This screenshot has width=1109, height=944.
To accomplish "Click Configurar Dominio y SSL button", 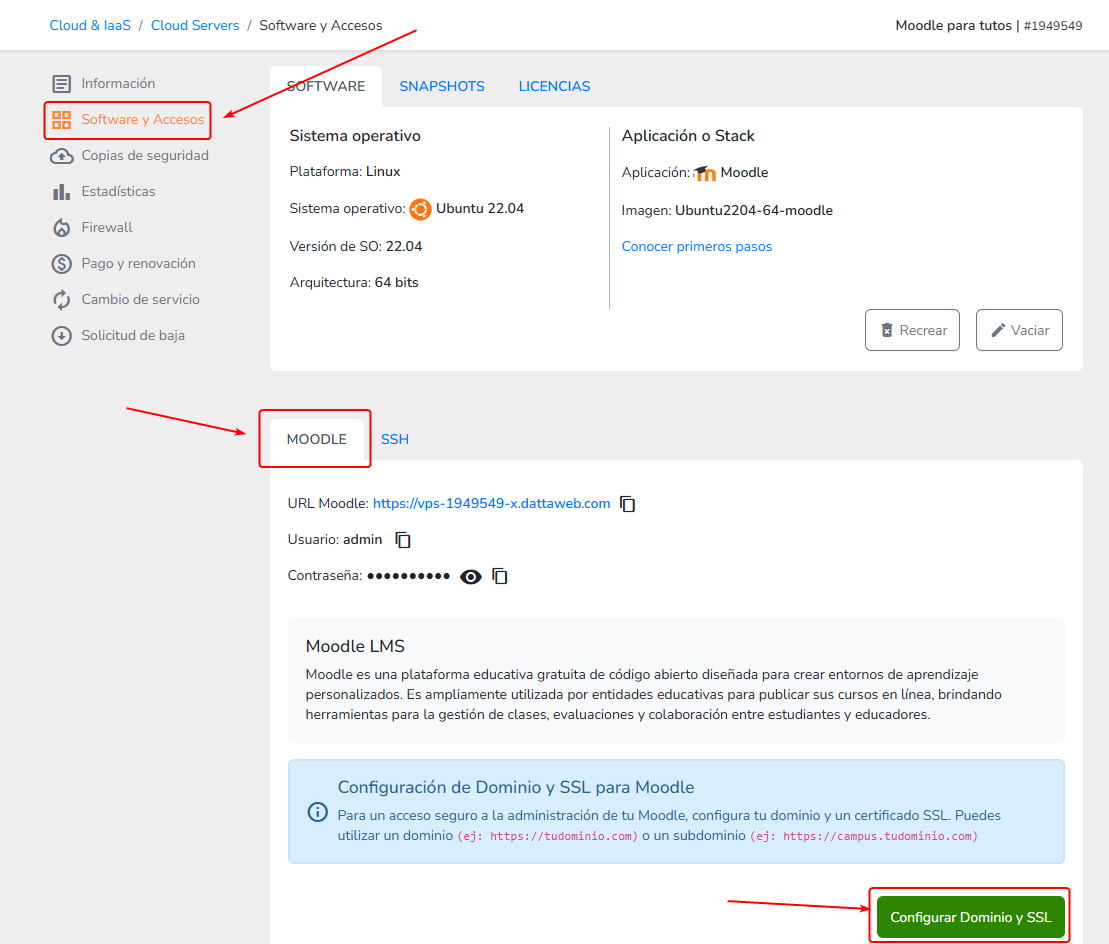I will pyautogui.click(x=970, y=917).
